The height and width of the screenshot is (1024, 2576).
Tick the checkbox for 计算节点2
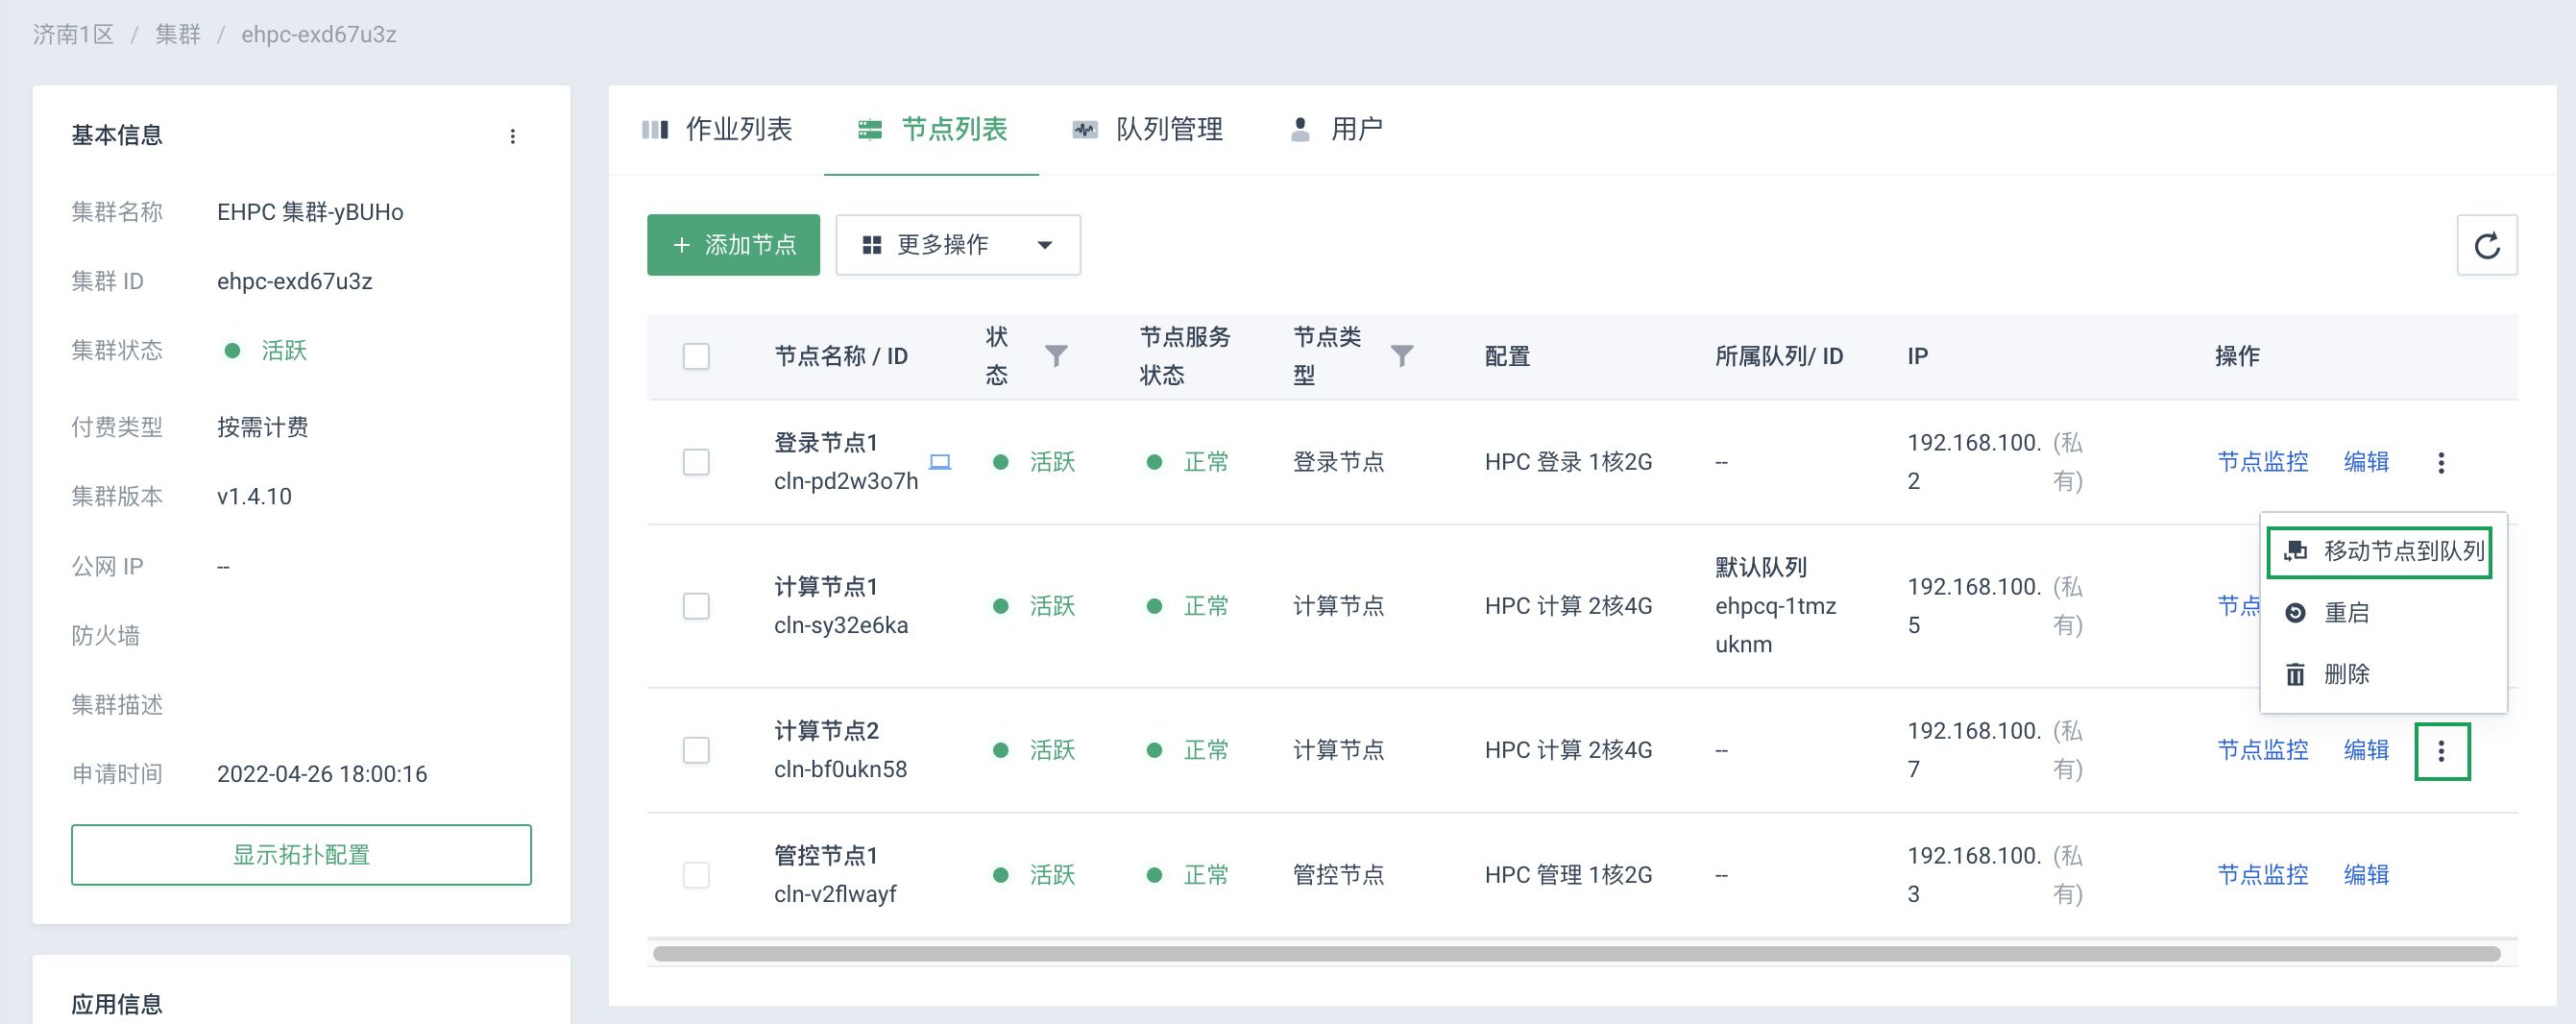click(x=696, y=750)
